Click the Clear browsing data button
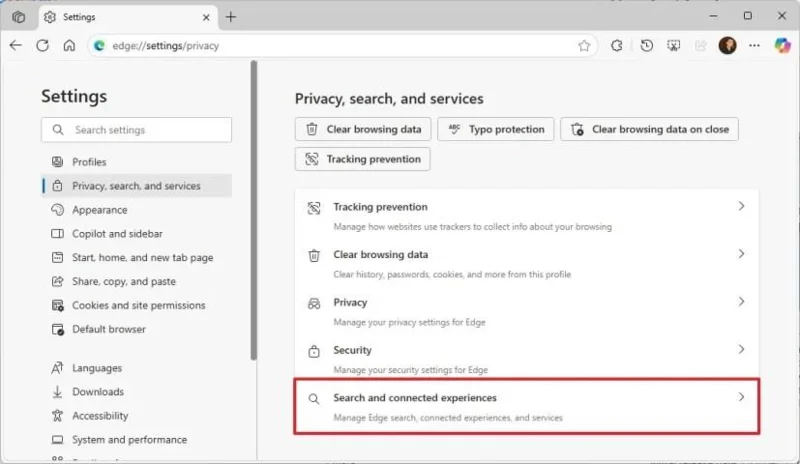 tap(363, 129)
